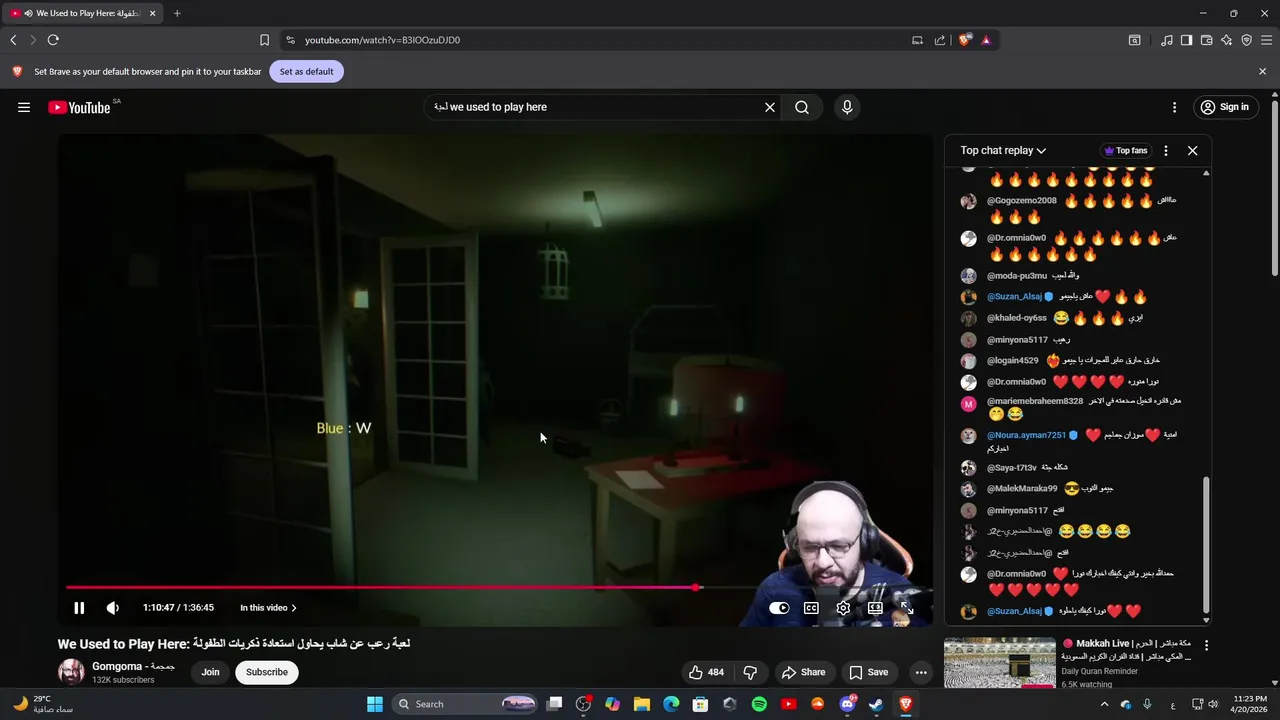Image resolution: width=1280 pixels, height=720 pixels.
Task: Enter fullscreen in the video player
Action: coord(907,608)
